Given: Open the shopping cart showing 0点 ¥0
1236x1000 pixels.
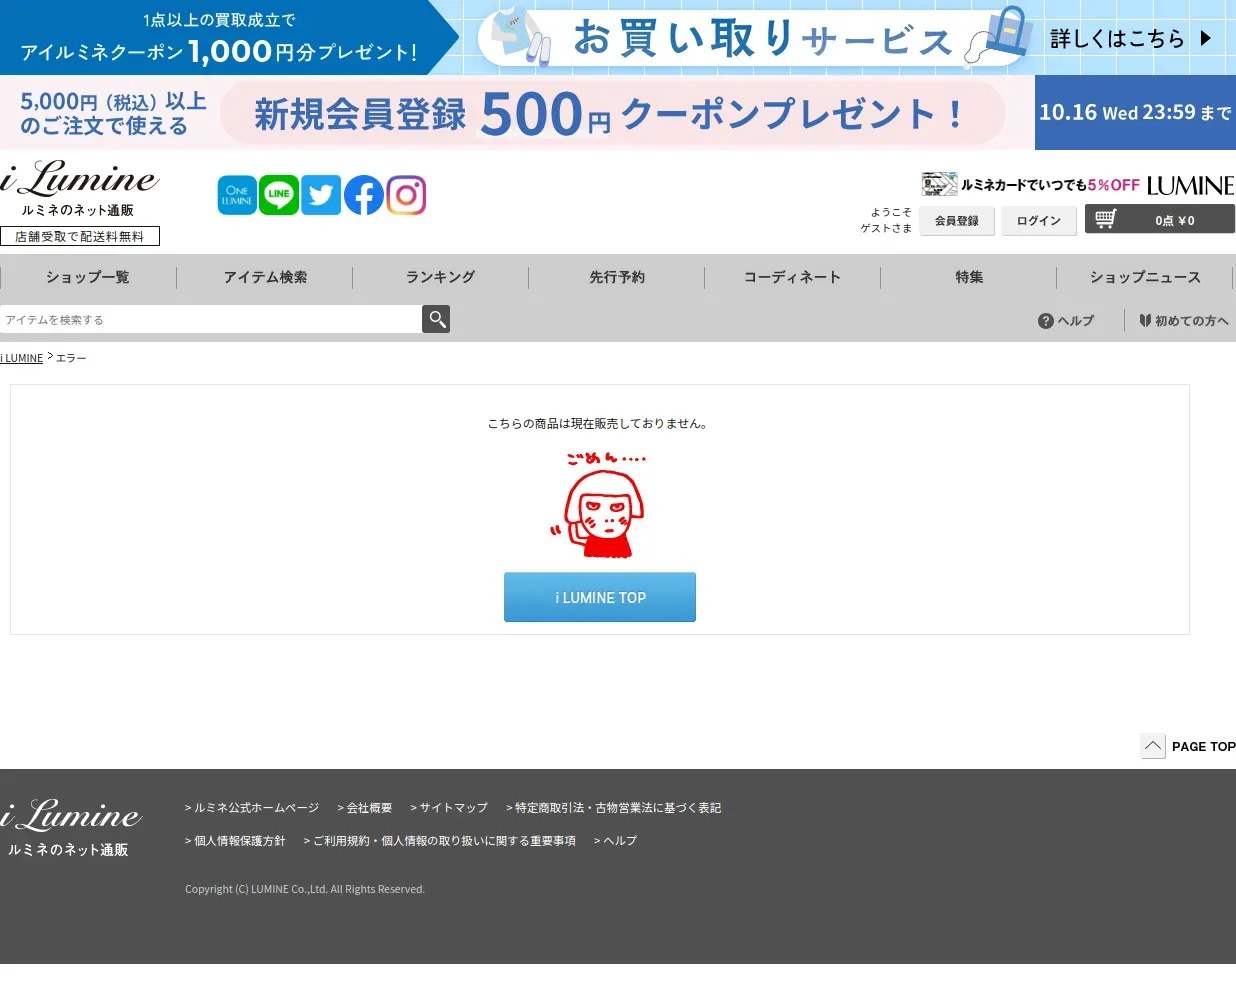Looking at the screenshot, I should [1160, 219].
